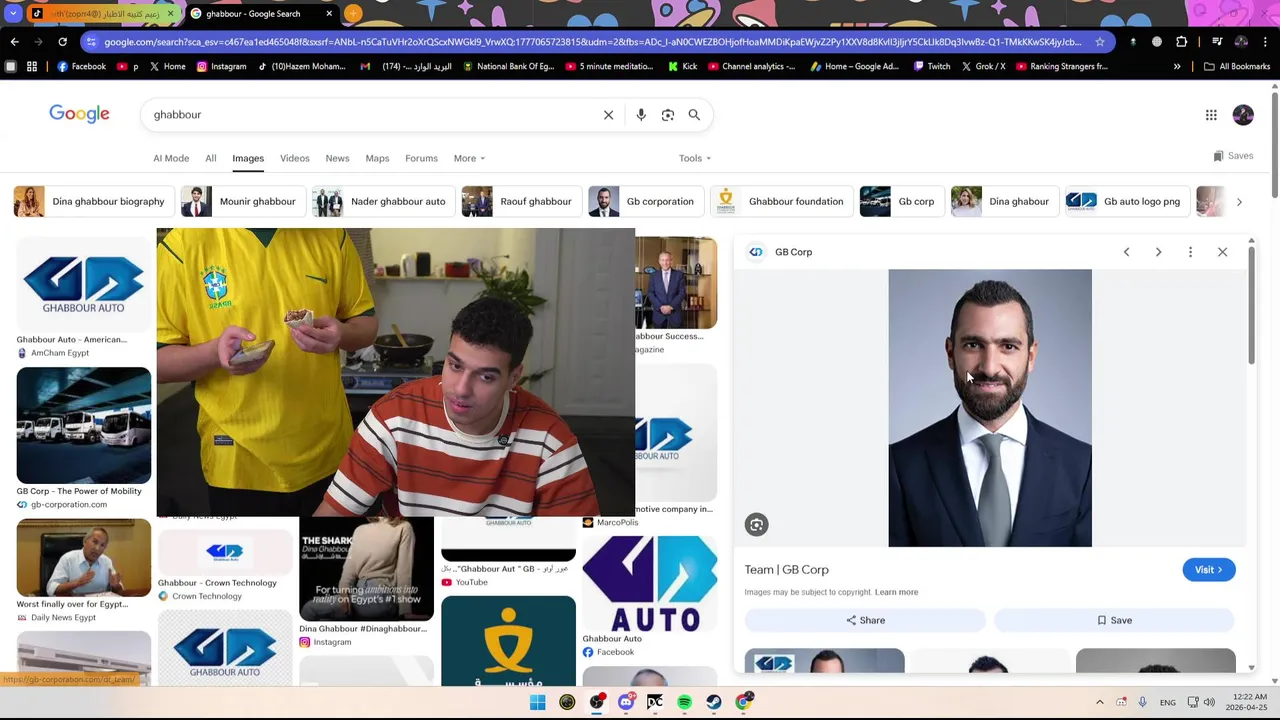Show previous image in preview panel
Image resolution: width=1280 pixels, height=720 pixels.
pos(1126,252)
